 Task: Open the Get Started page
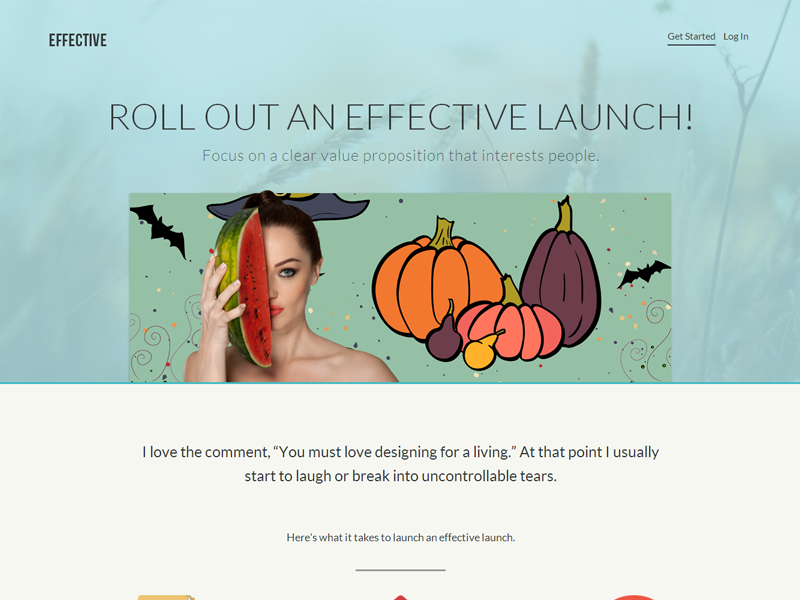pyautogui.click(x=691, y=37)
